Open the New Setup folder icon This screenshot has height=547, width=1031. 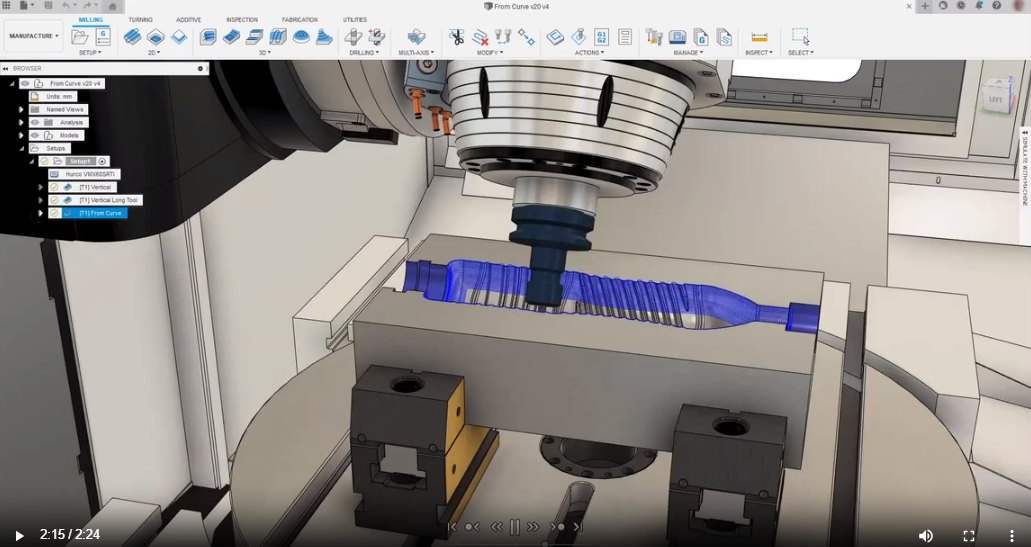coord(80,37)
